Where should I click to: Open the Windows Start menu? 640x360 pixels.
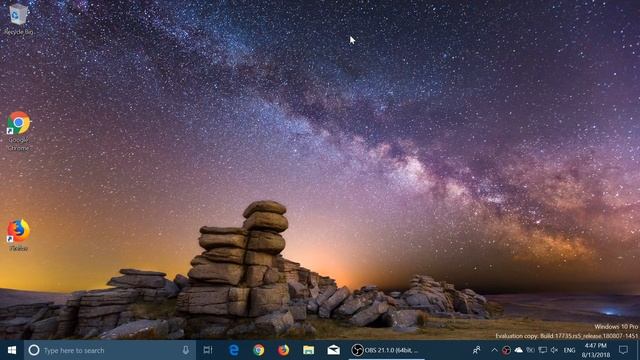point(12,350)
